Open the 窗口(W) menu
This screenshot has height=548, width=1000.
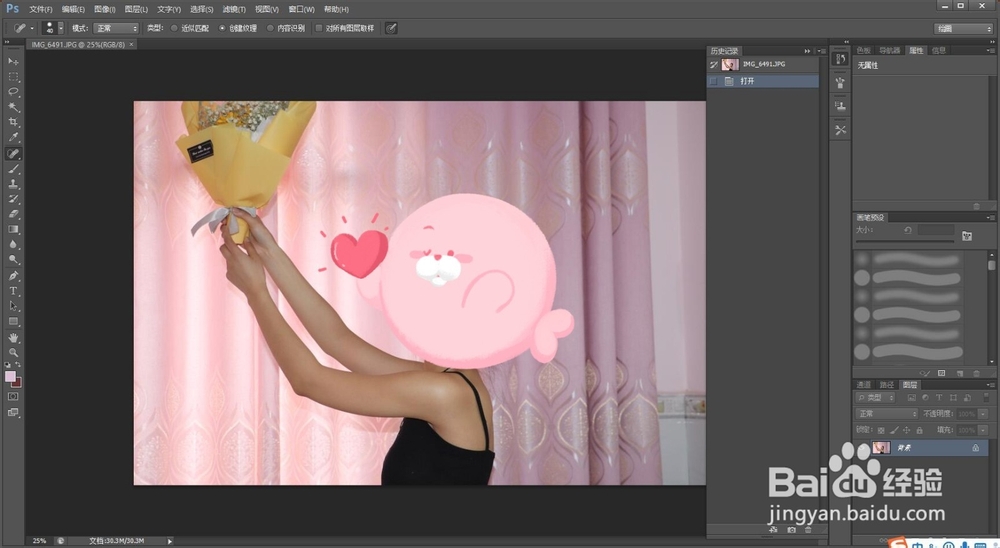[x=301, y=10]
